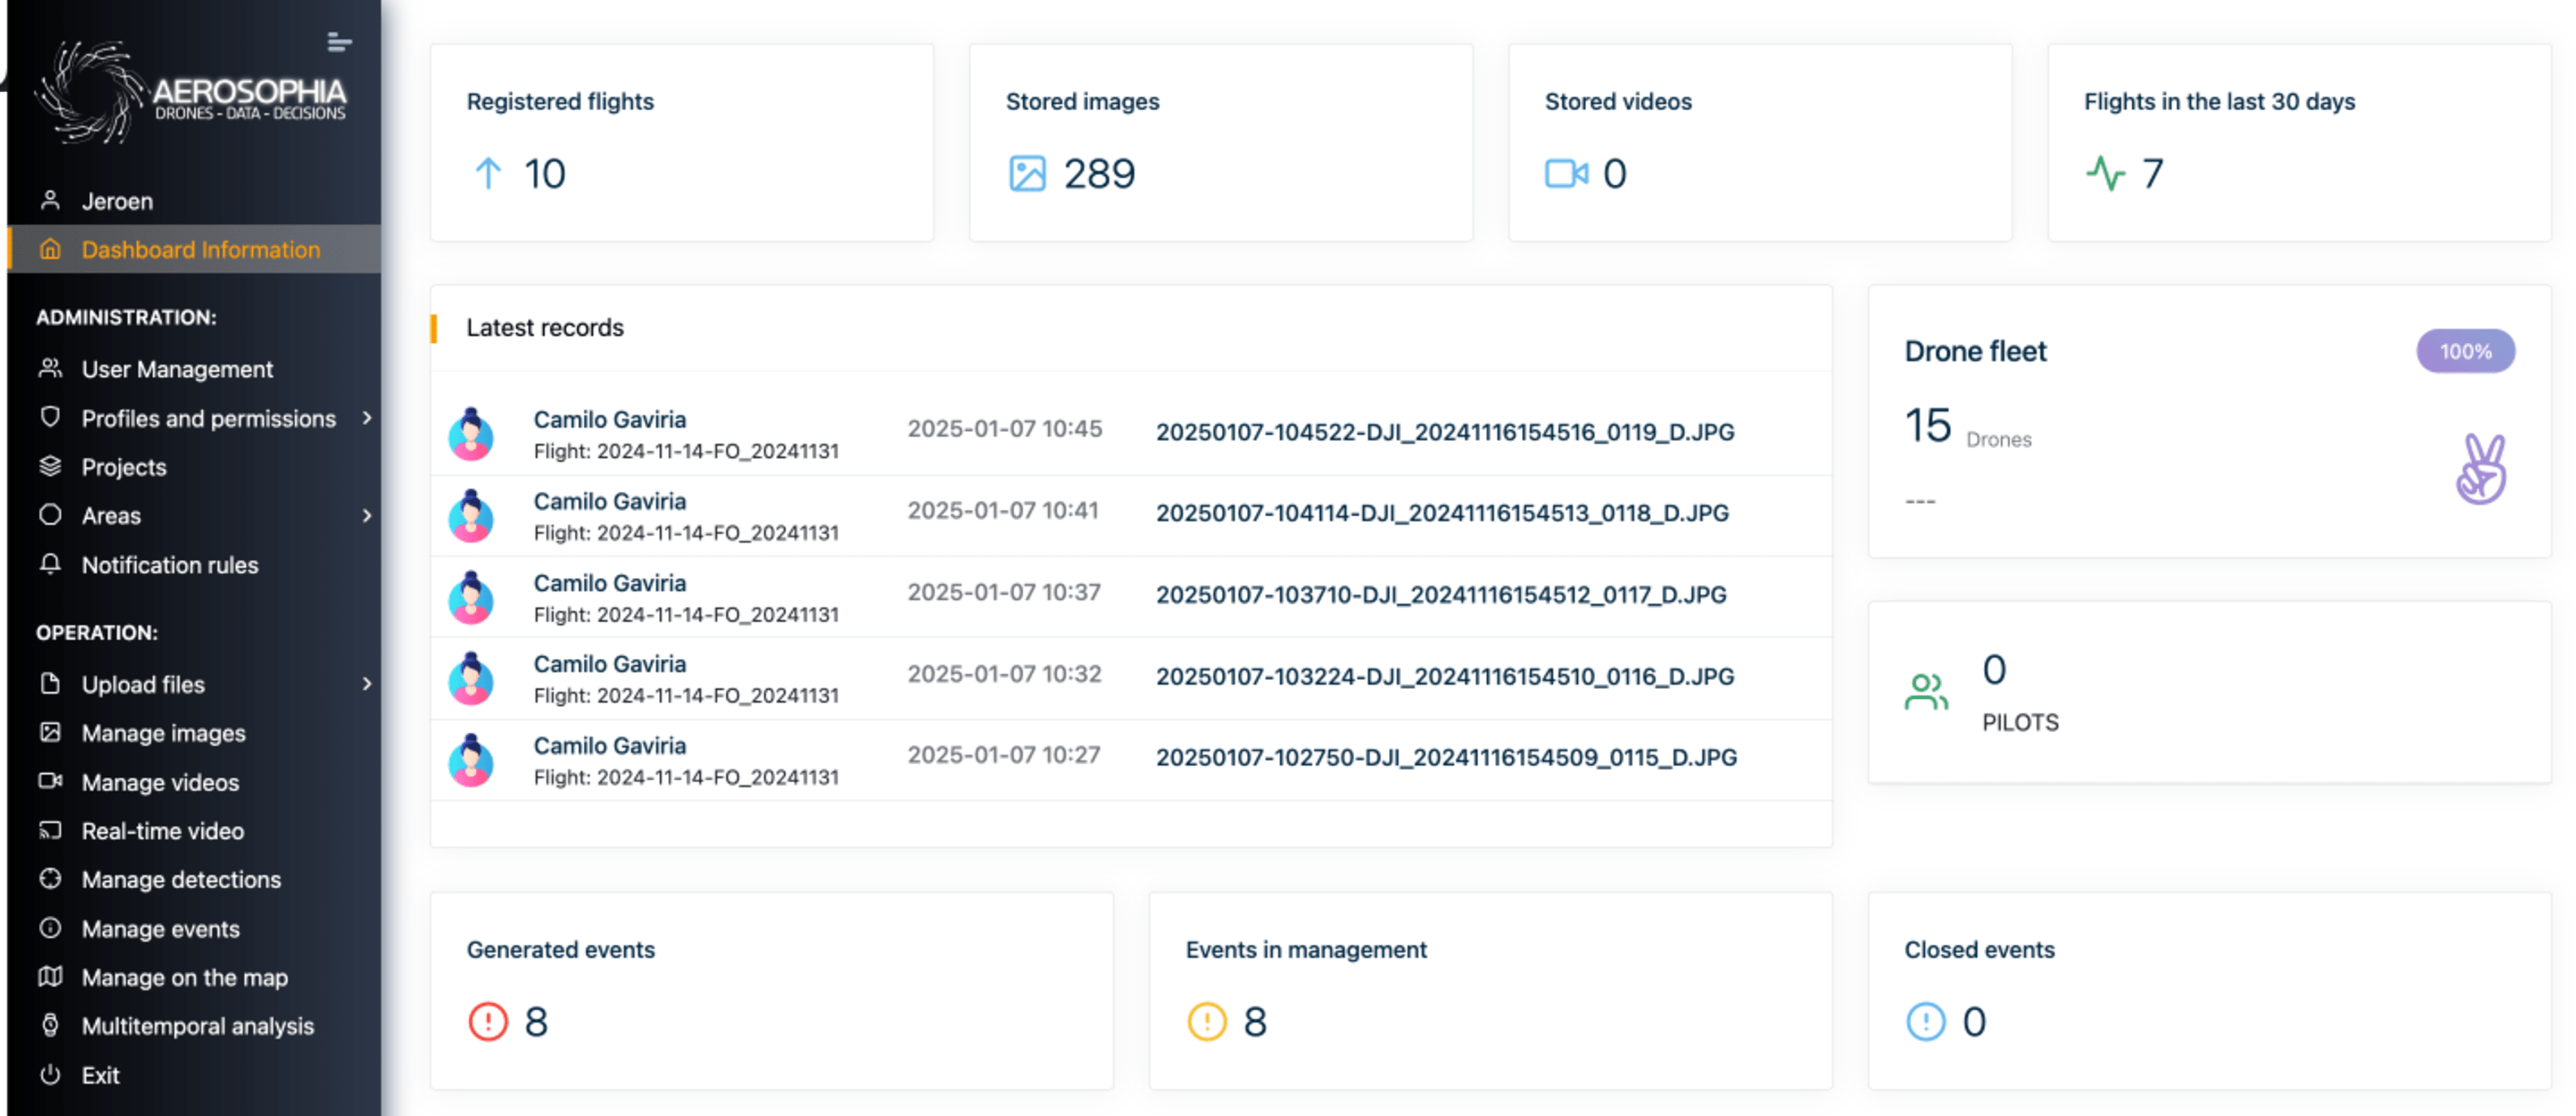The height and width of the screenshot is (1116, 2576).
Task: Click the red alert icon under Generated events
Action: [x=487, y=1022]
